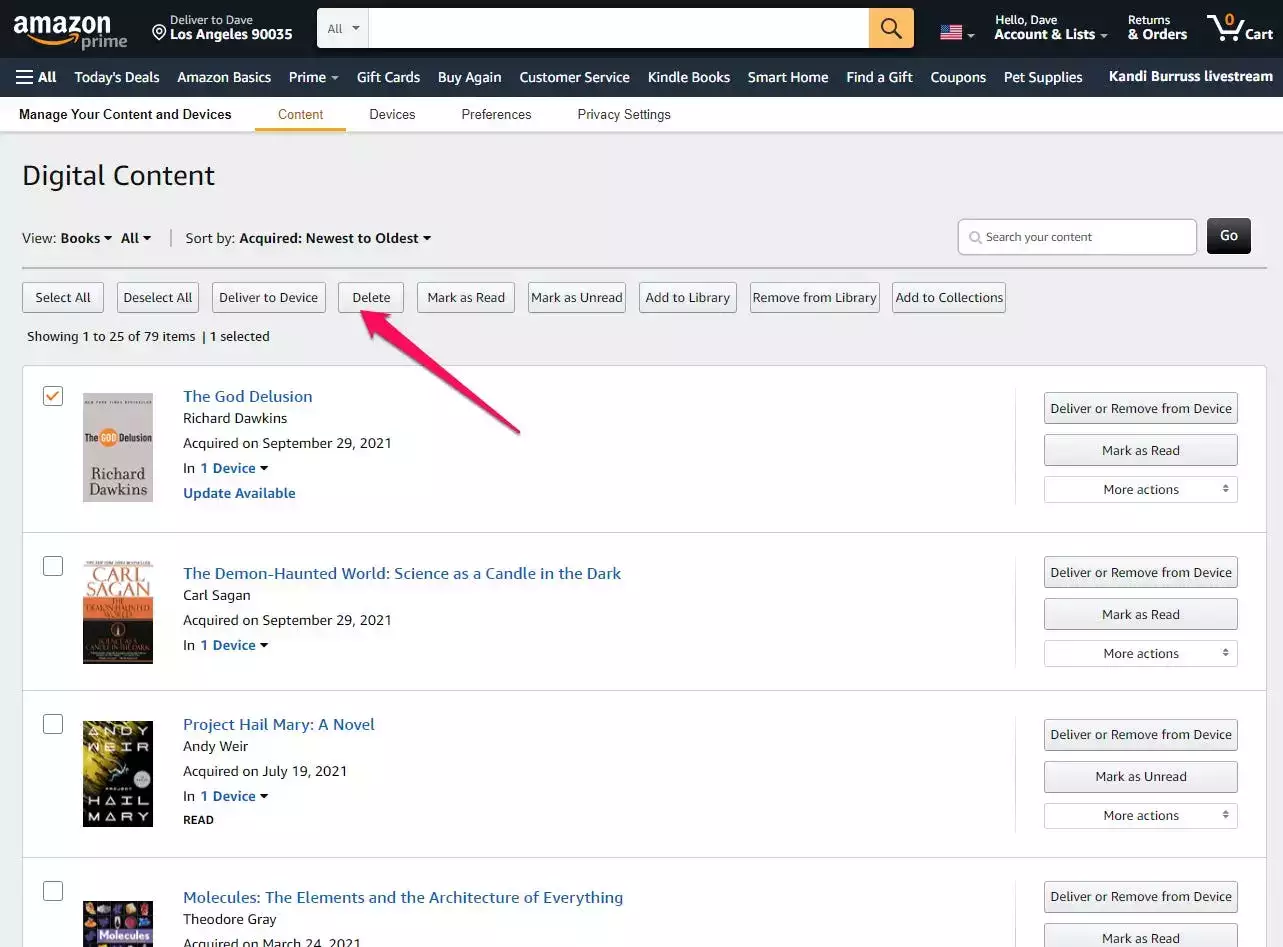This screenshot has width=1283, height=947.
Task: Expand the View Books dropdown
Action: pyautogui.click(x=86, y=238)
